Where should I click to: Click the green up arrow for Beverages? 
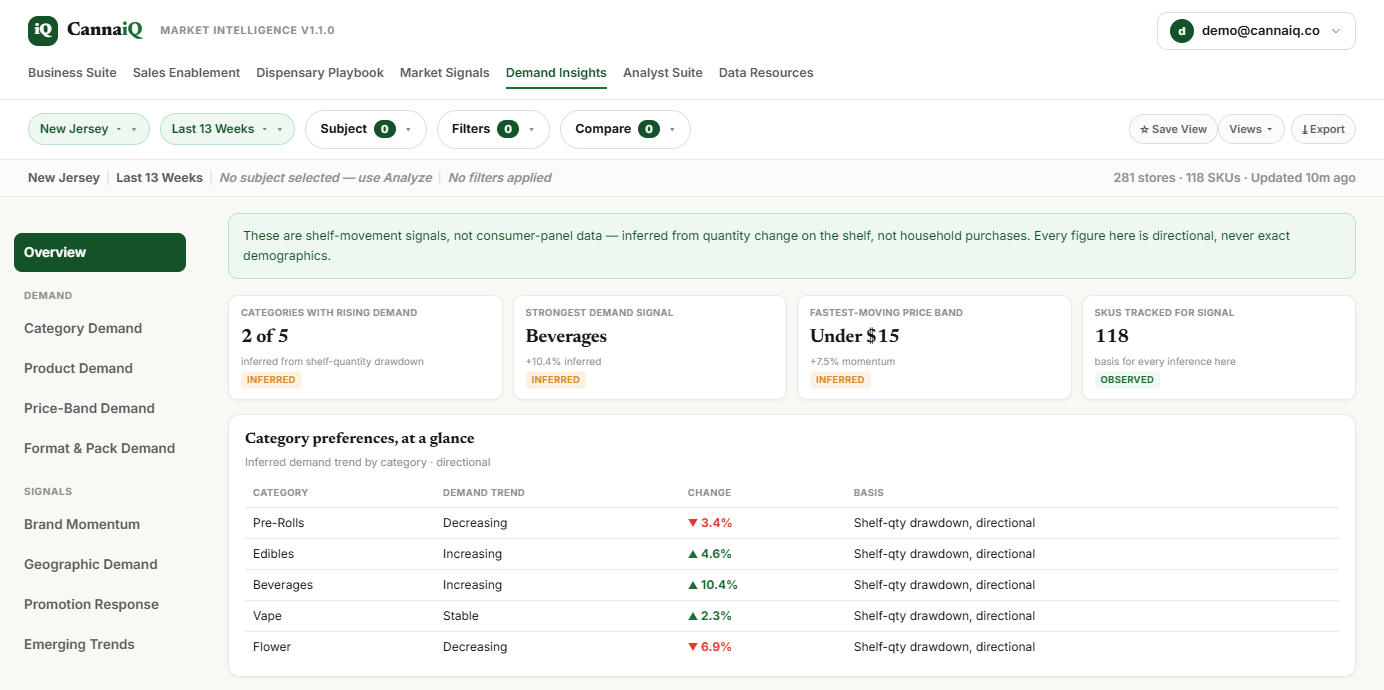coord(692,585)
